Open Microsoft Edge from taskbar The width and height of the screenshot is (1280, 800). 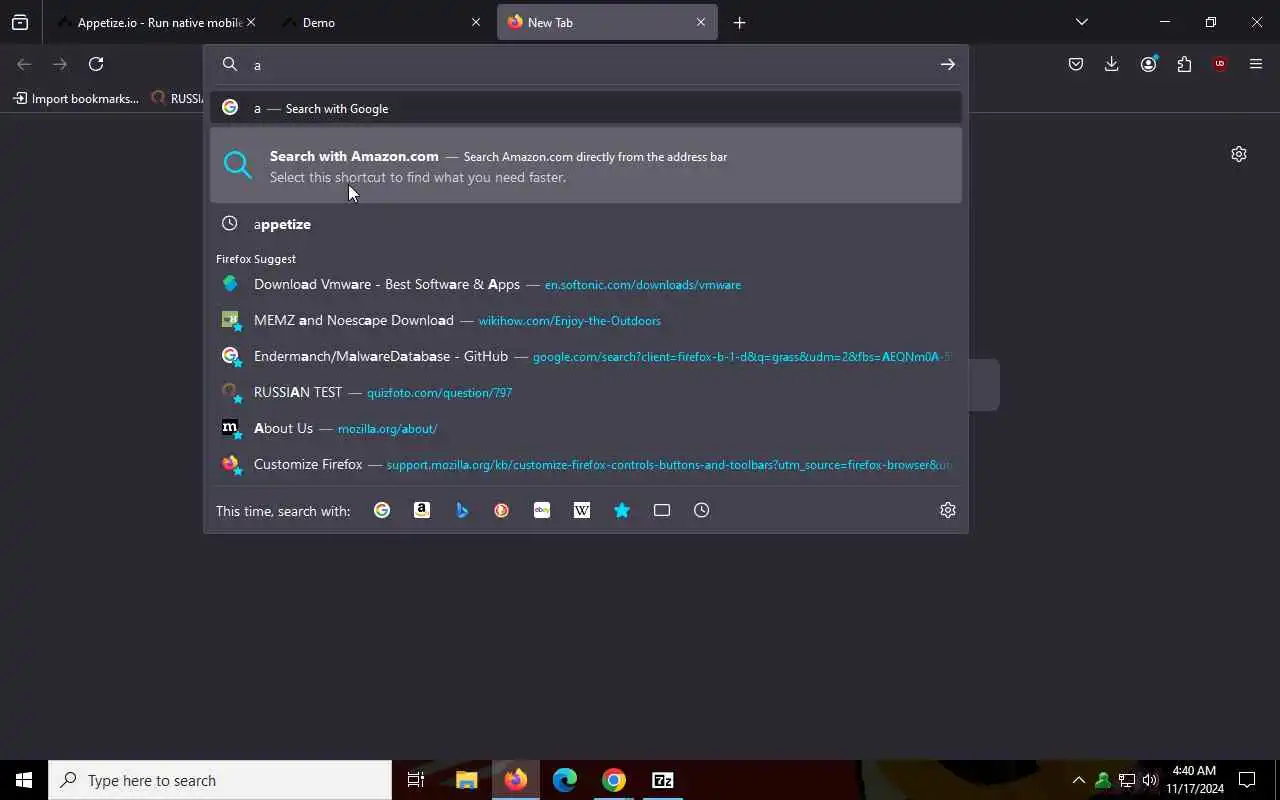[565, 780]
